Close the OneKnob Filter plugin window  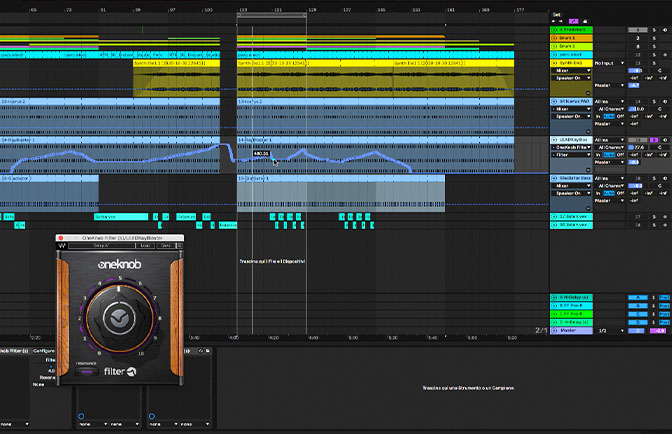61,238
